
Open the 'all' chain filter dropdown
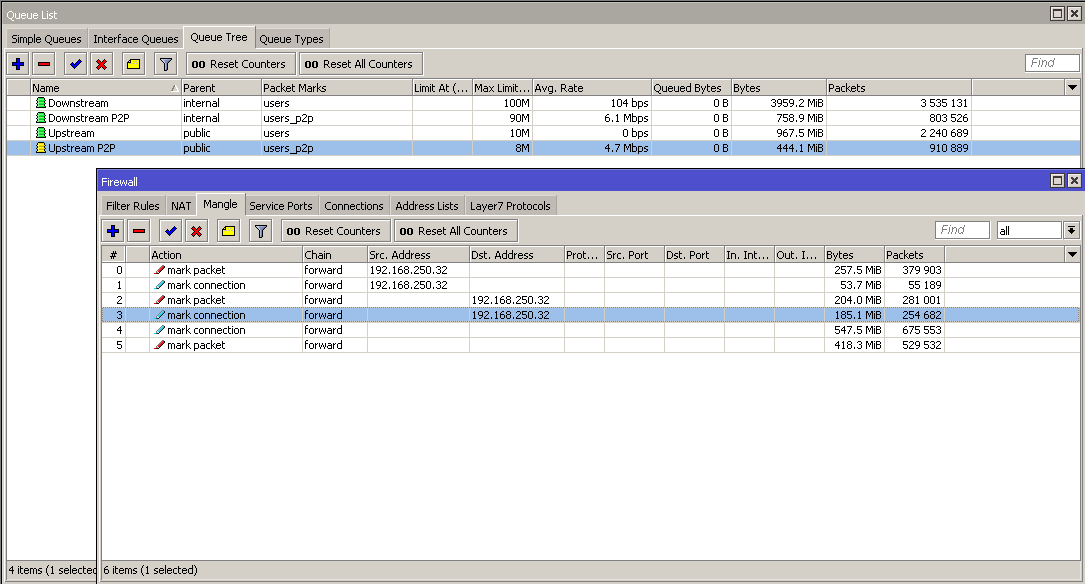(1071, 230)
